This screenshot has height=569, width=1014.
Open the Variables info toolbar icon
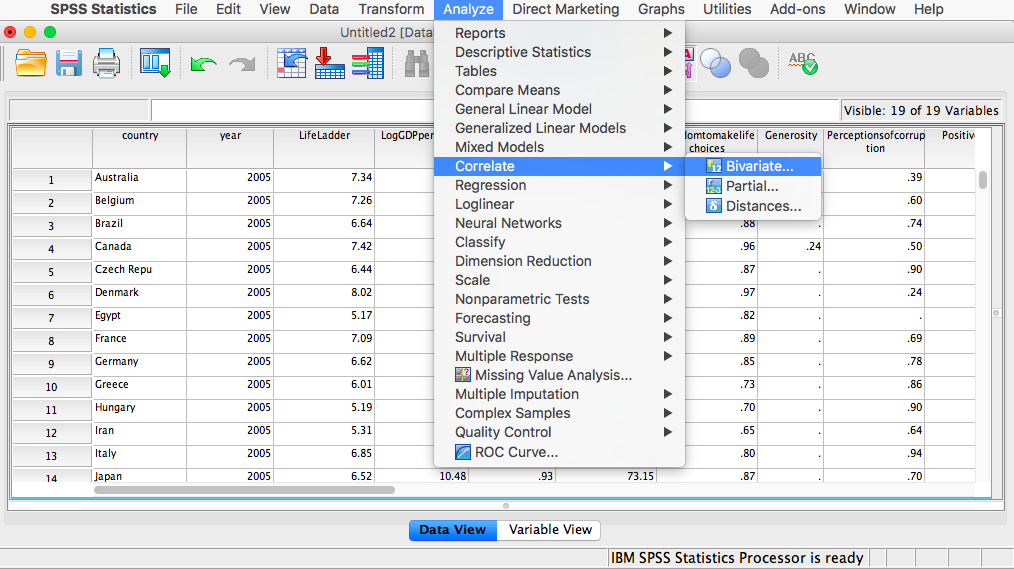(368, 63)
